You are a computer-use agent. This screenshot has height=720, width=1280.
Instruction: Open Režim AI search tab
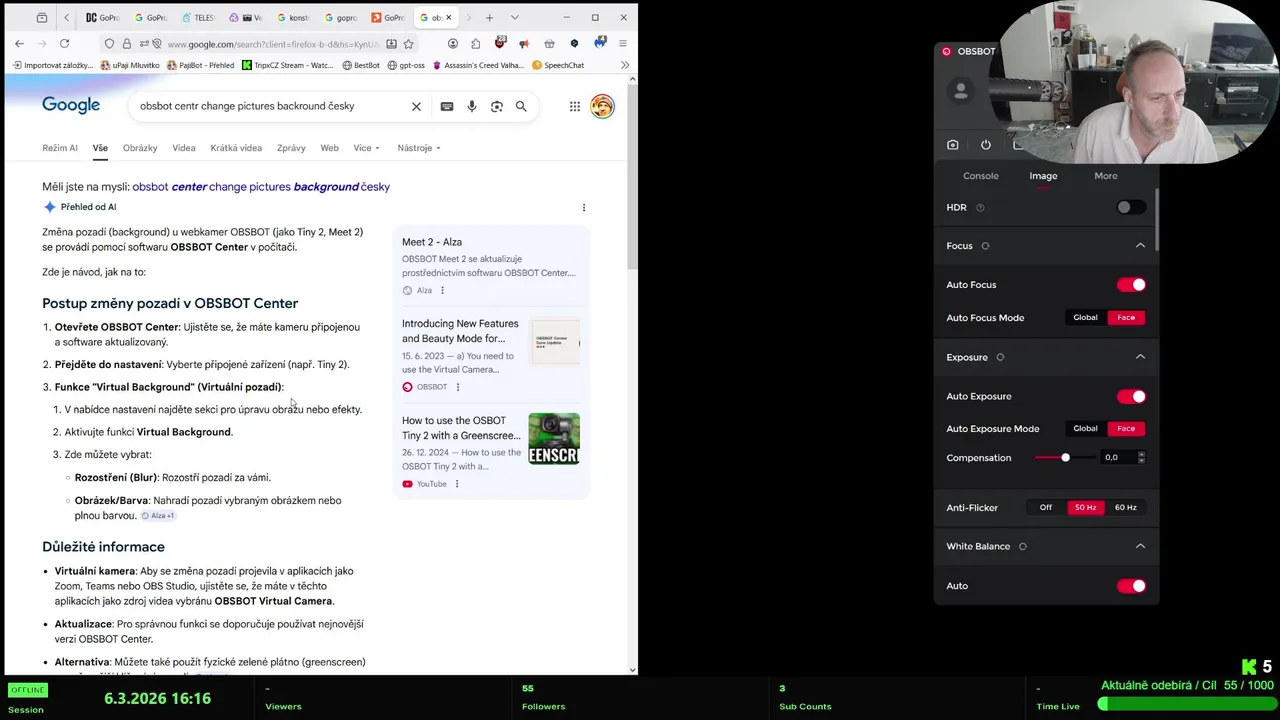tap(60, 148)
